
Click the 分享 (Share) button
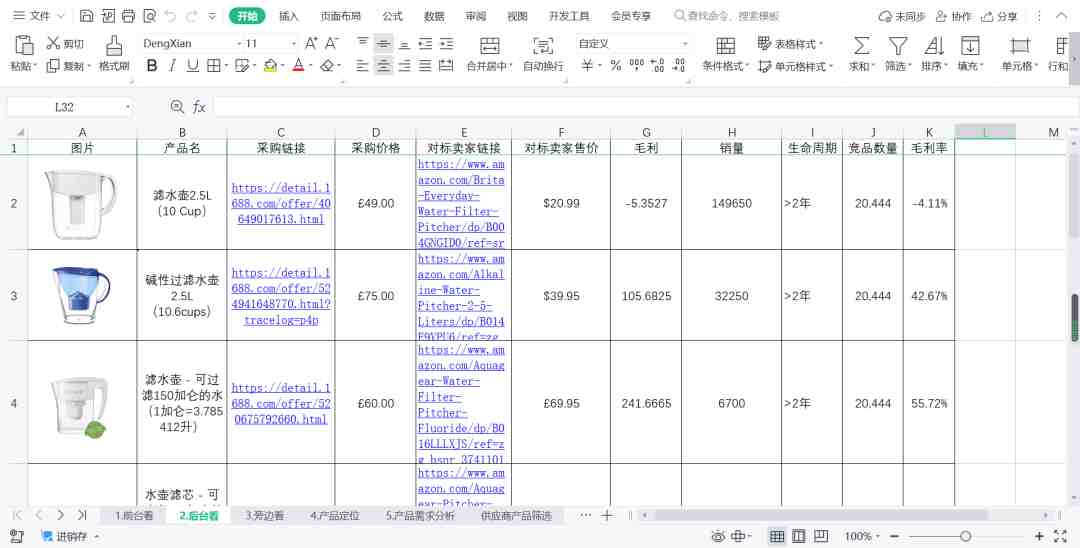pos(1000,16)
